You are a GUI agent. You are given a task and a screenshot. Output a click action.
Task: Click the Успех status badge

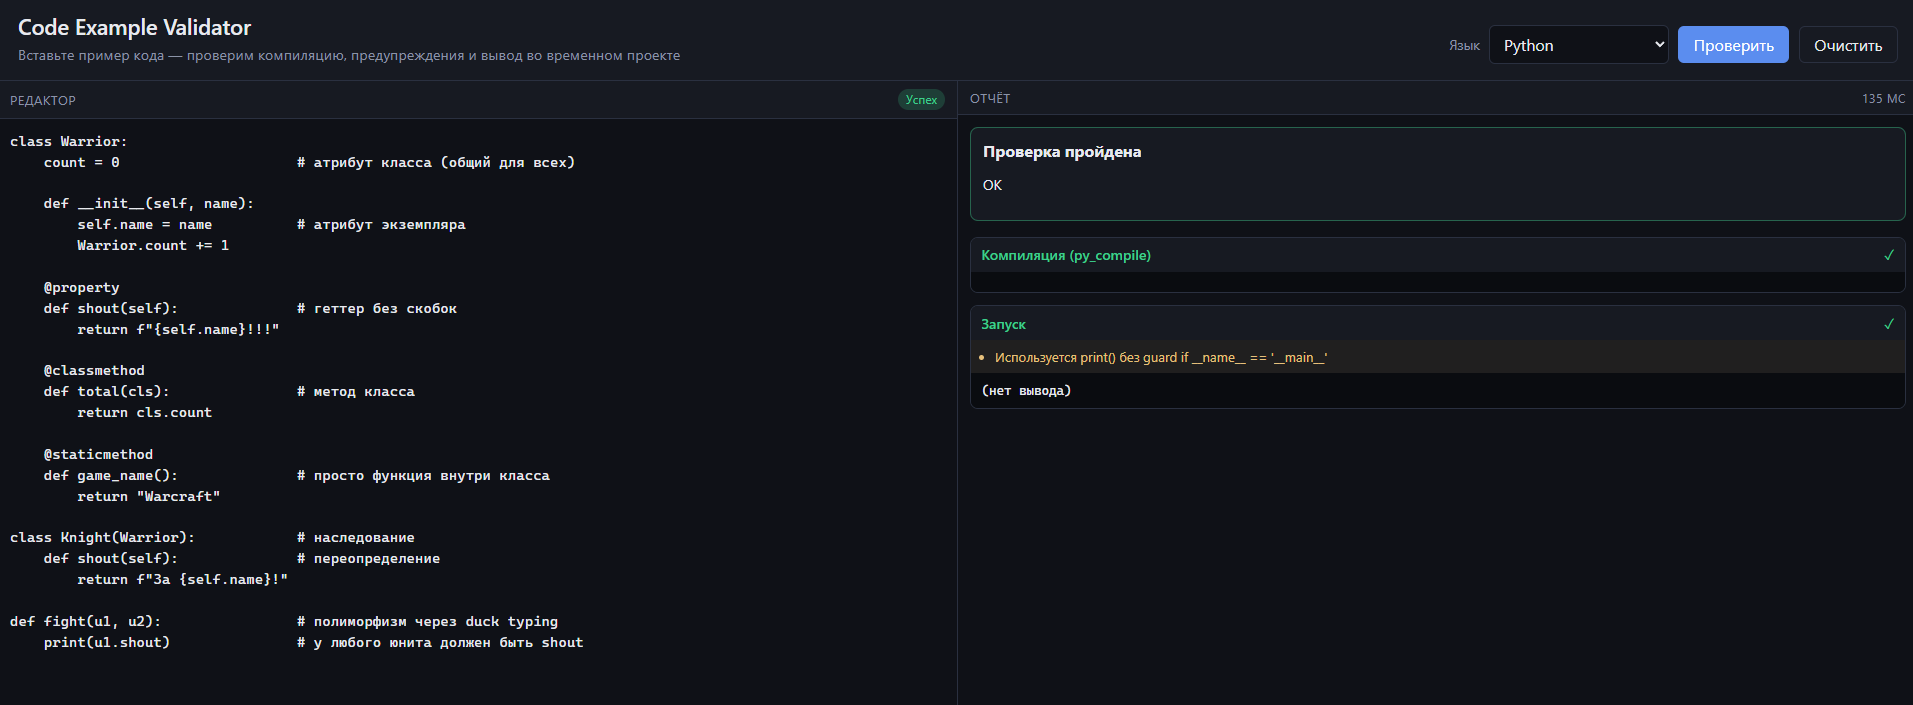click(921, 100)
